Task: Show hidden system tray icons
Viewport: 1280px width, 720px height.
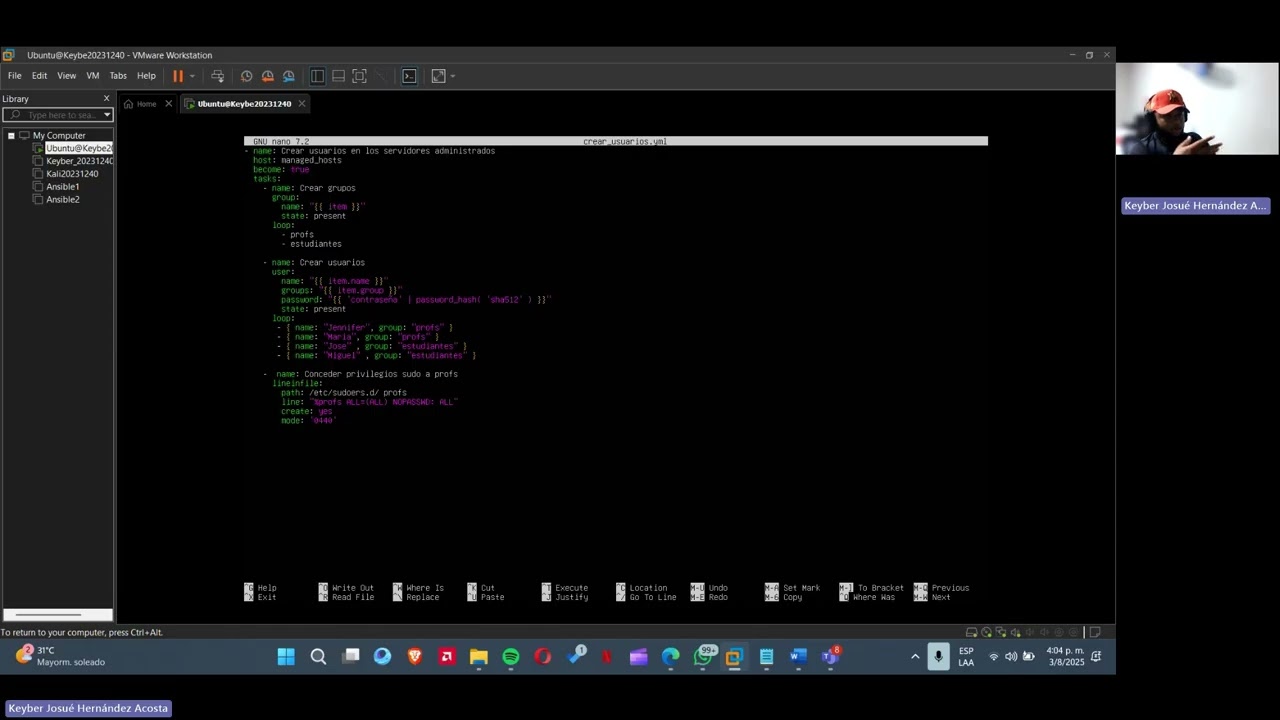Action: click(915, 657)
